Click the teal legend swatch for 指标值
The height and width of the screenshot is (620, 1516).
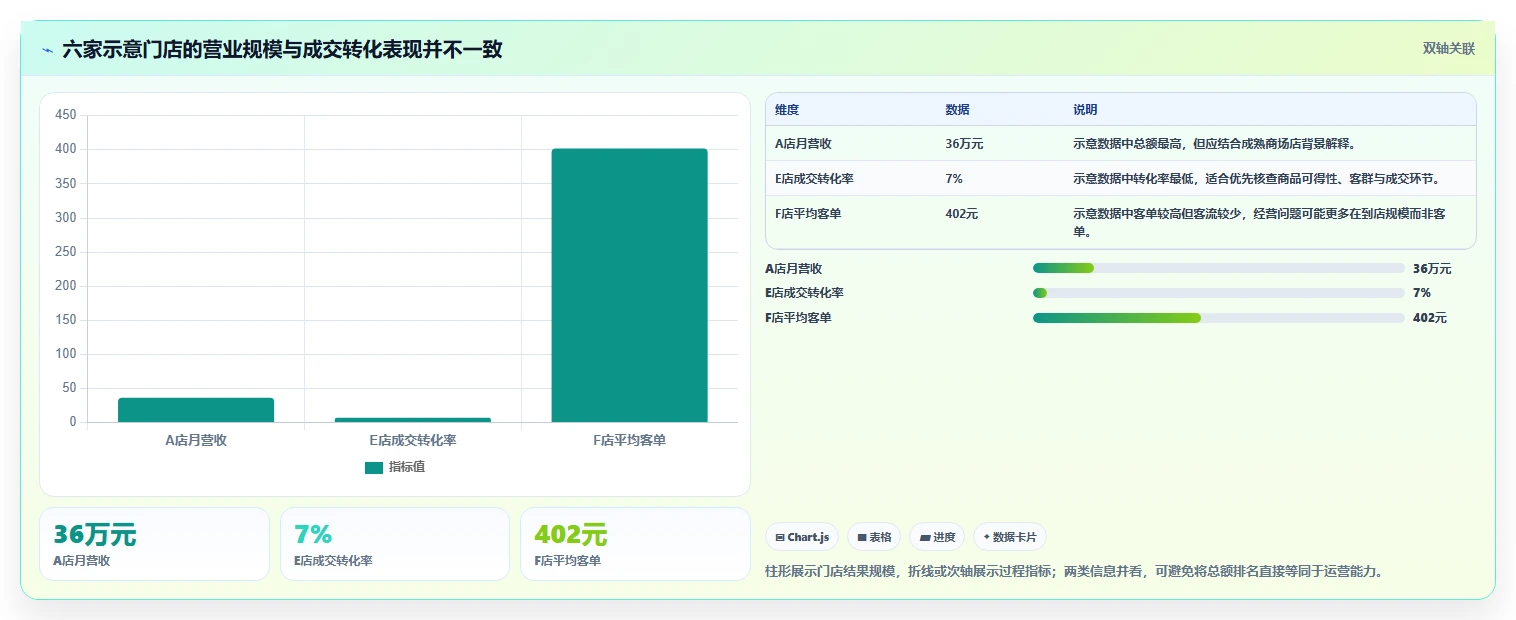[374, 467]
